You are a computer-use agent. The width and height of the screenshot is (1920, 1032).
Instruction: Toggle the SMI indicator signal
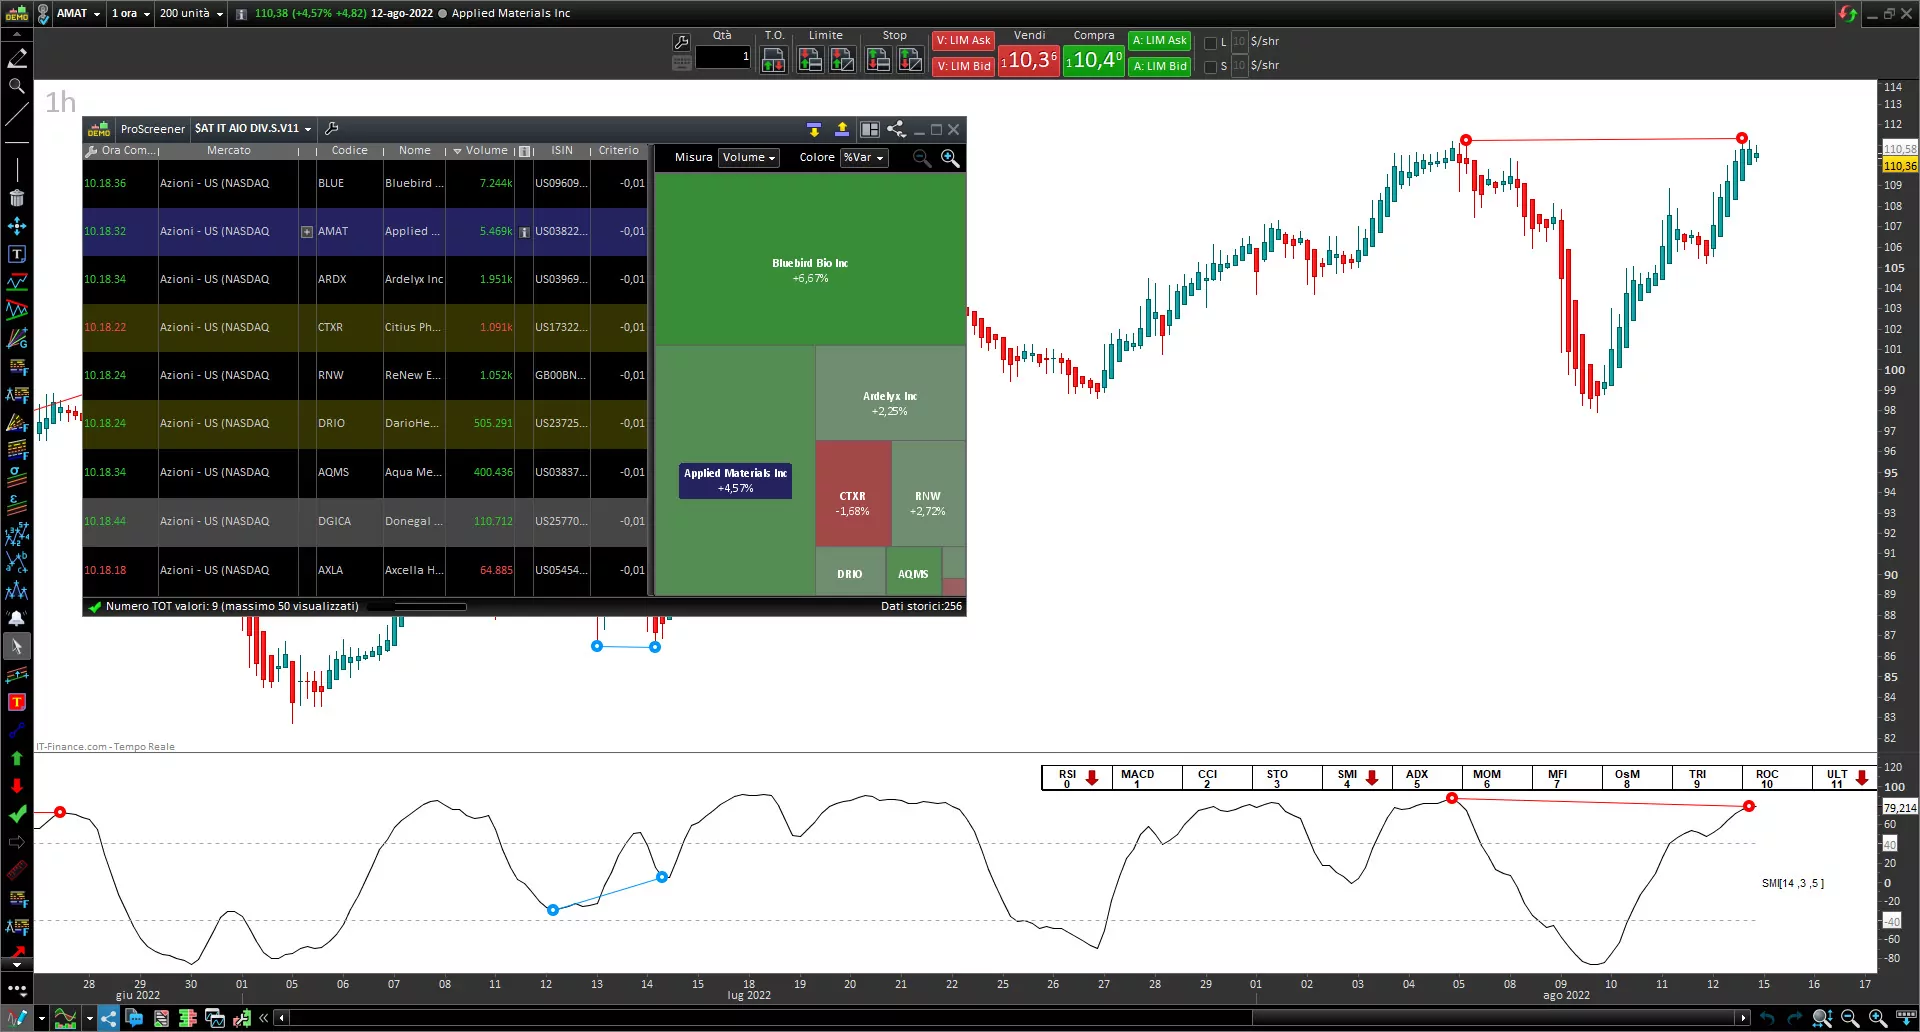tap(1356, 777)
